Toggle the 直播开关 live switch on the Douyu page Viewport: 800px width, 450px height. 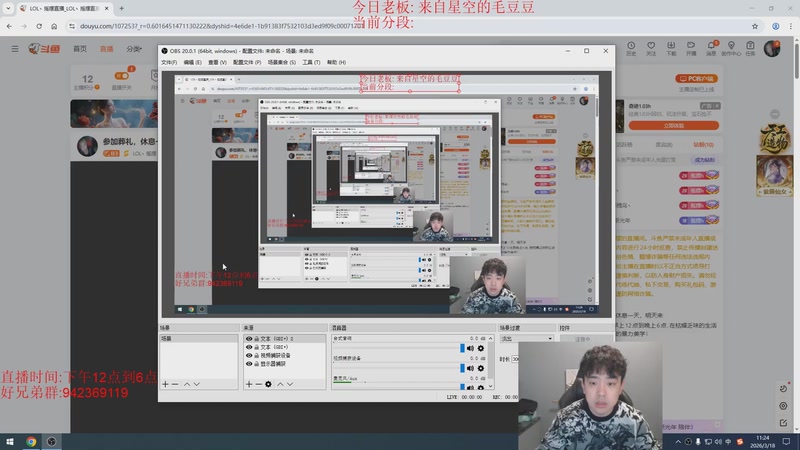(121, 76)
